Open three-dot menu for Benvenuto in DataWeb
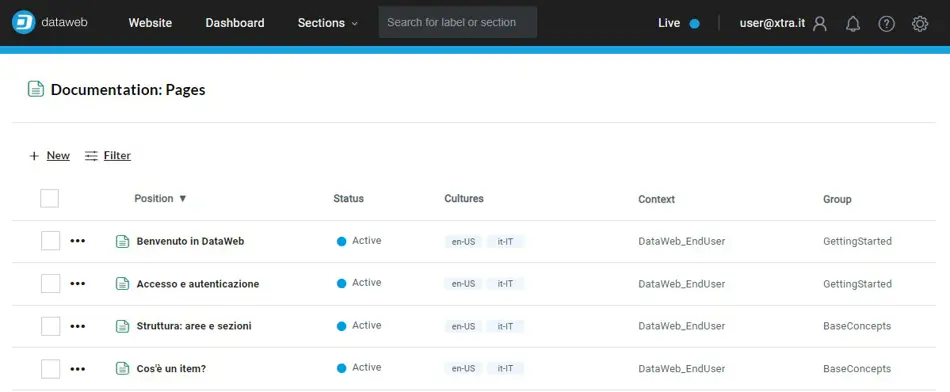950x392 pixels. click(x=78, y=241)
